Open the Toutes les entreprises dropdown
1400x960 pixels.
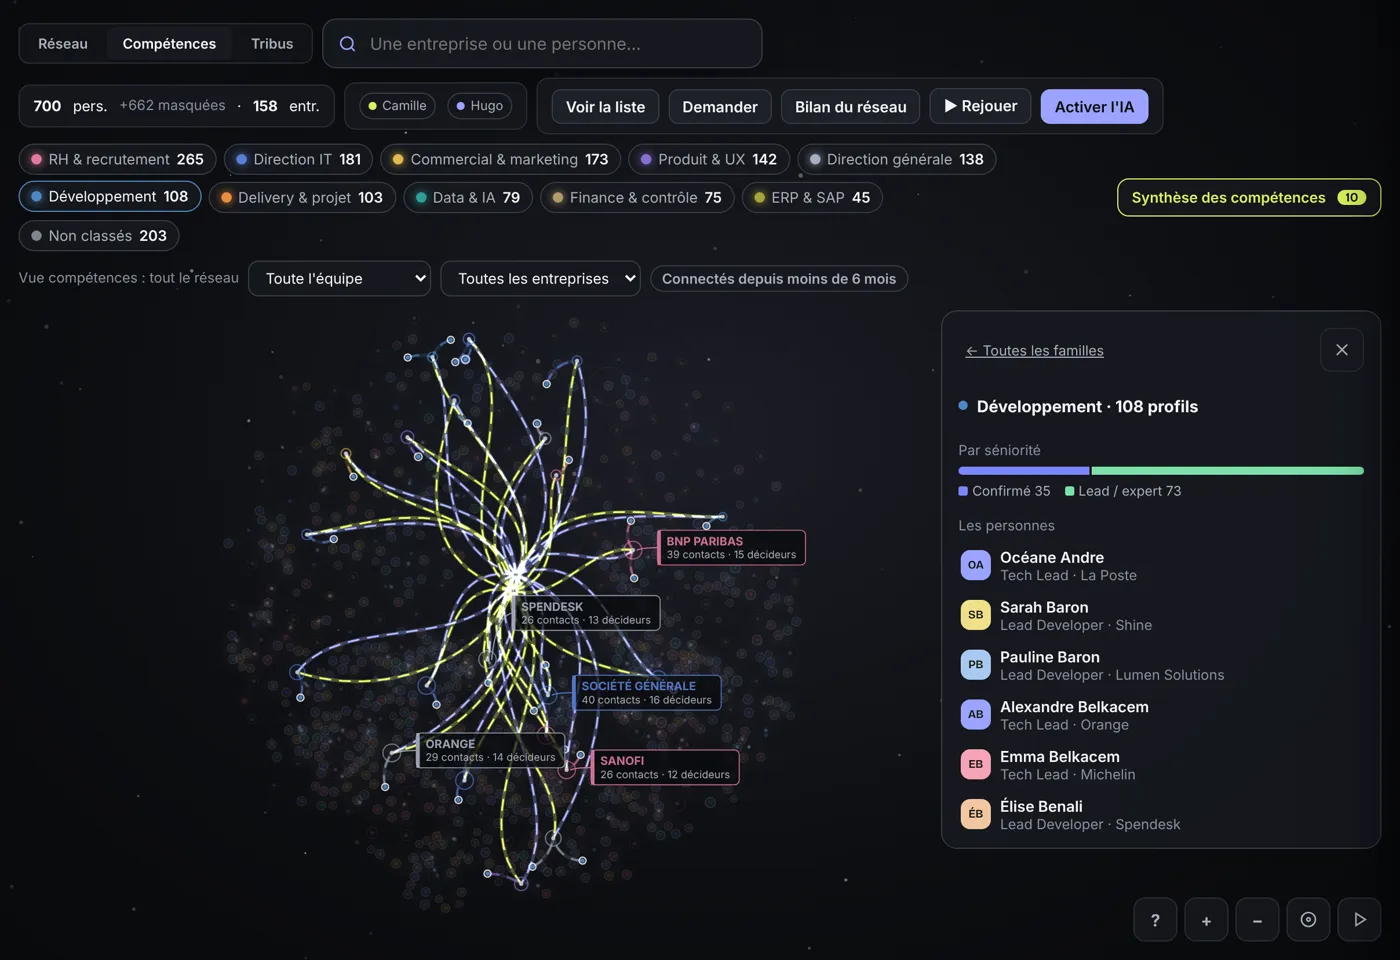tap(540, 279)
